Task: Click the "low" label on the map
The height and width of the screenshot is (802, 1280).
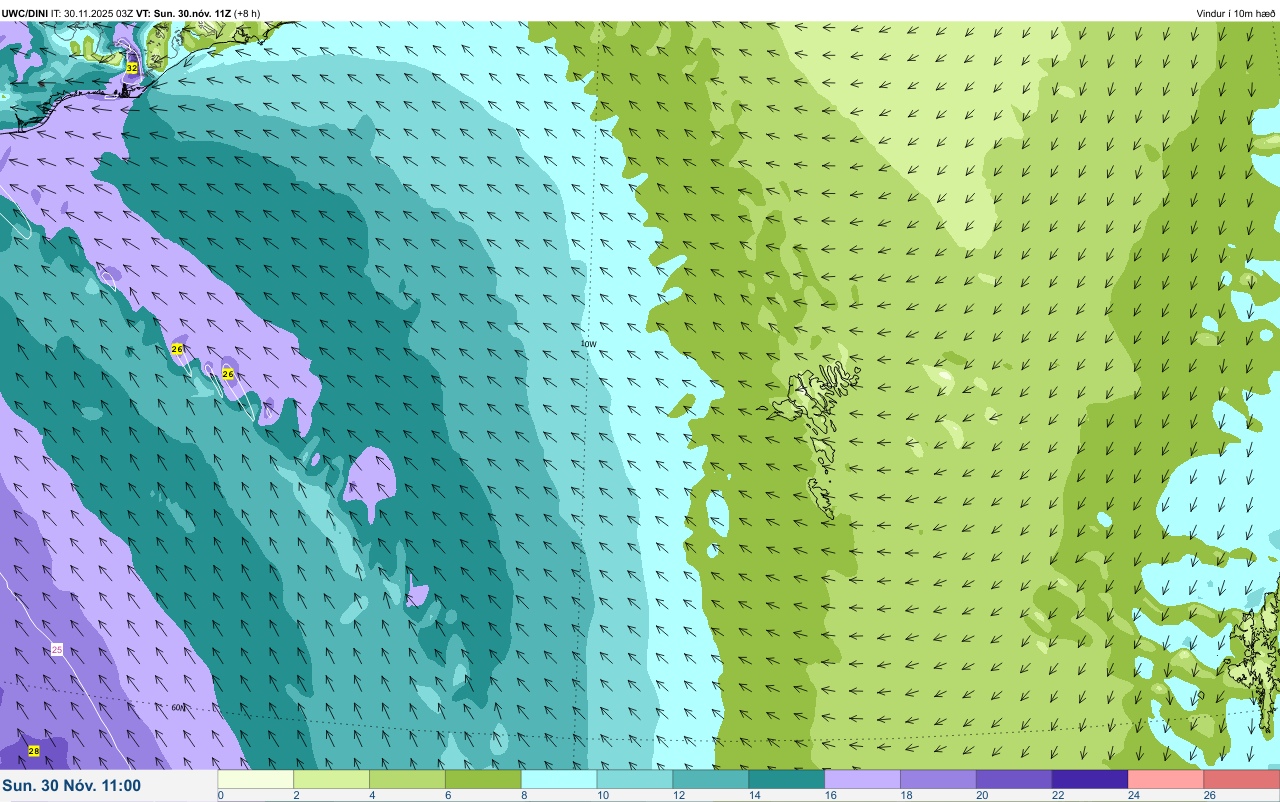Action: pos(589,344)
